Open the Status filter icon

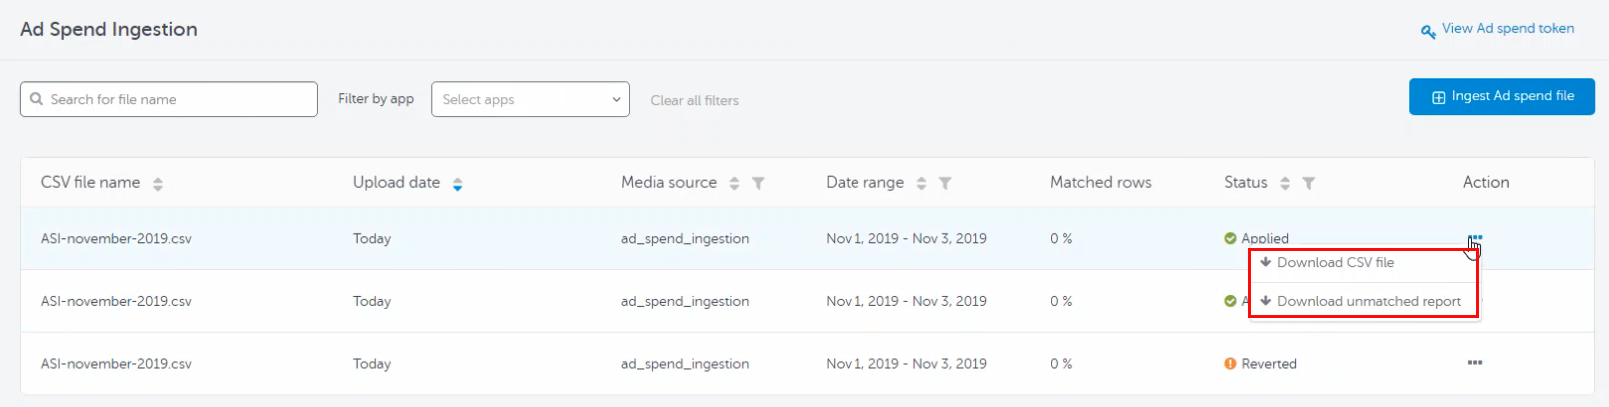pos(1309,184)
